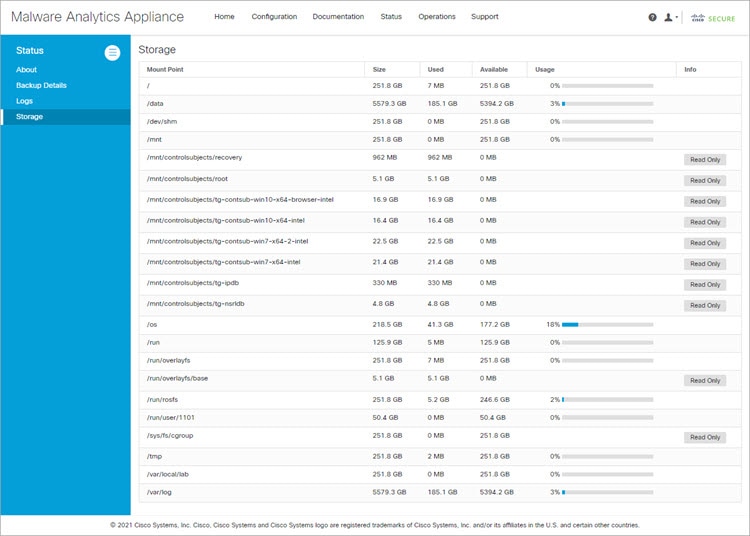Image resolution: width=750 pixels, height=536 pixels.
Task: Go to the Home menu
Action: [x=224, y=16]
